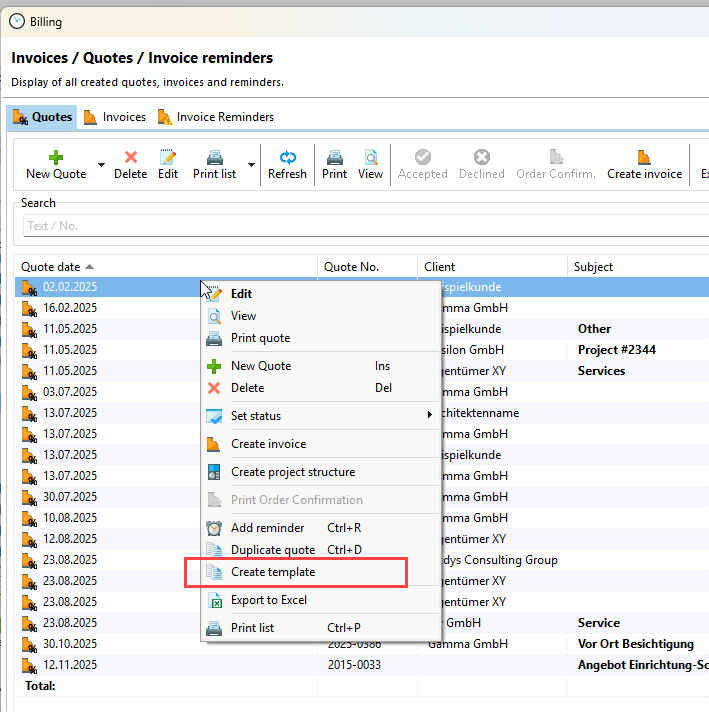Switch to the Invoices tab
709x712 pixels.
[x=115, y=117]
